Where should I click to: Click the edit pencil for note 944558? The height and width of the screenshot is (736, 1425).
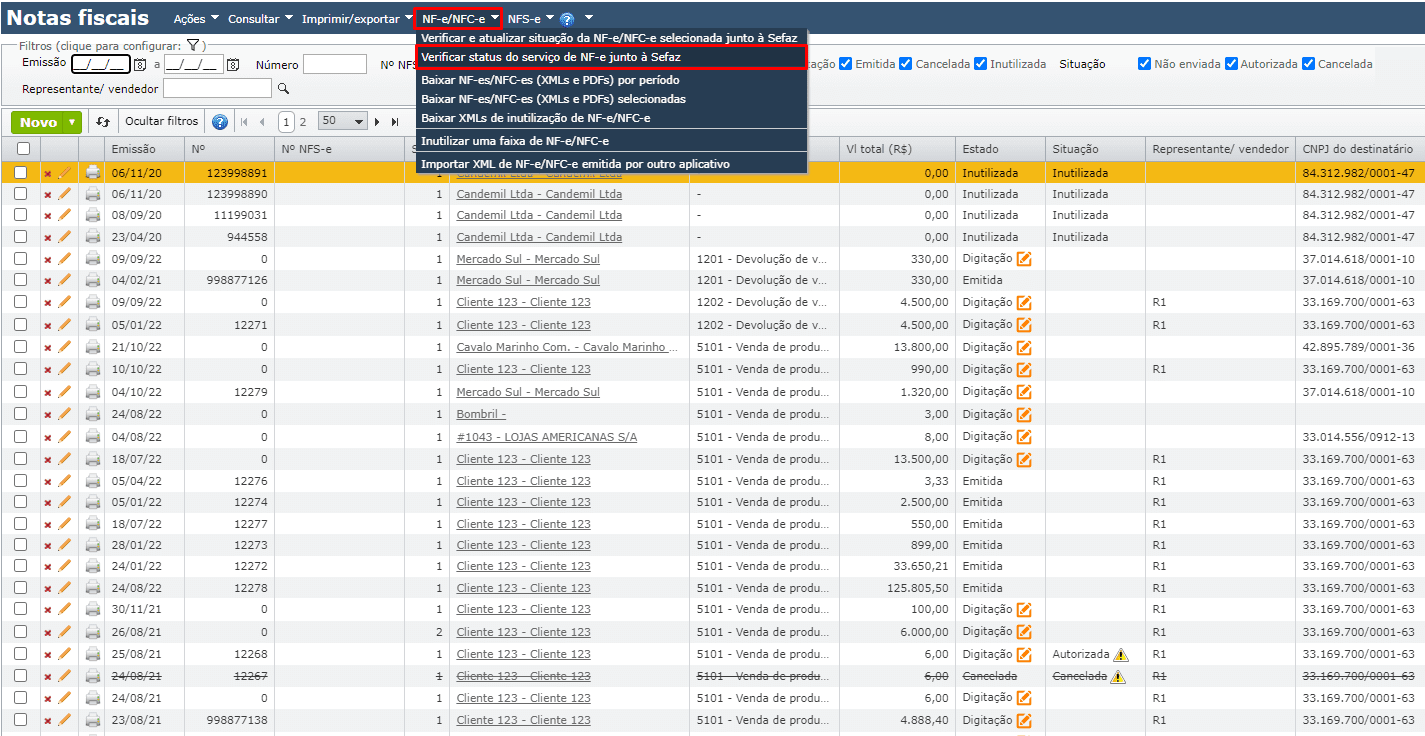pyautogui.click(x=64, y=237)
